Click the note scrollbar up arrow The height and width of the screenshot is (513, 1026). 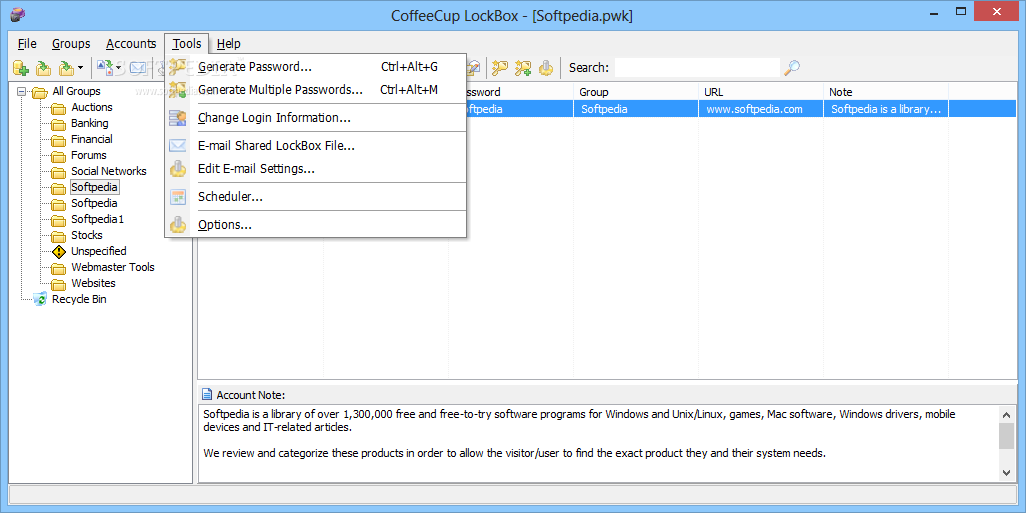click(x=1006, y=414)
